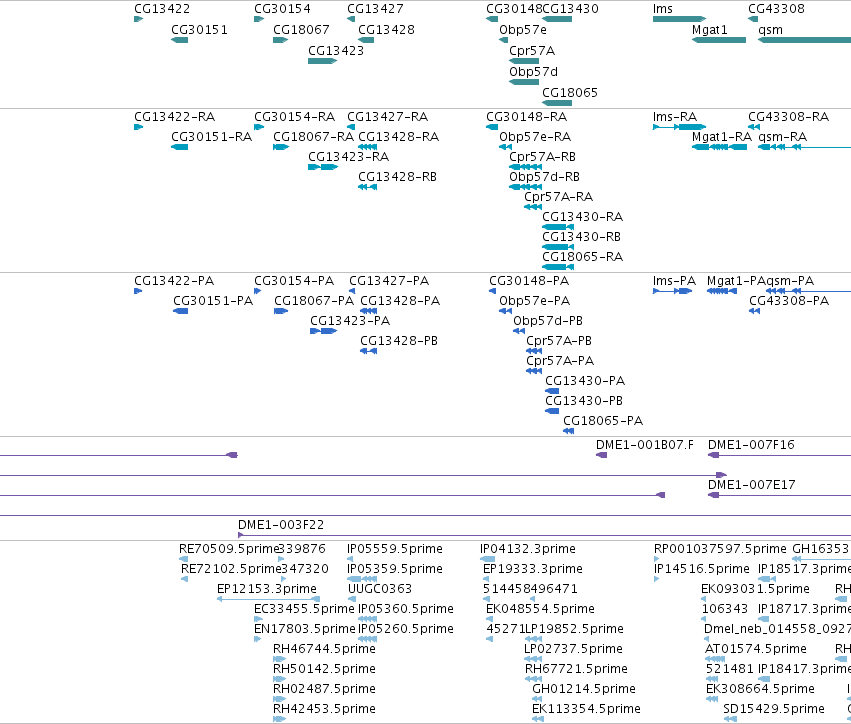This screenshot has width=851, height=724.
Task: Select transcript CG13422-RA label
Action: click(174, 117)
